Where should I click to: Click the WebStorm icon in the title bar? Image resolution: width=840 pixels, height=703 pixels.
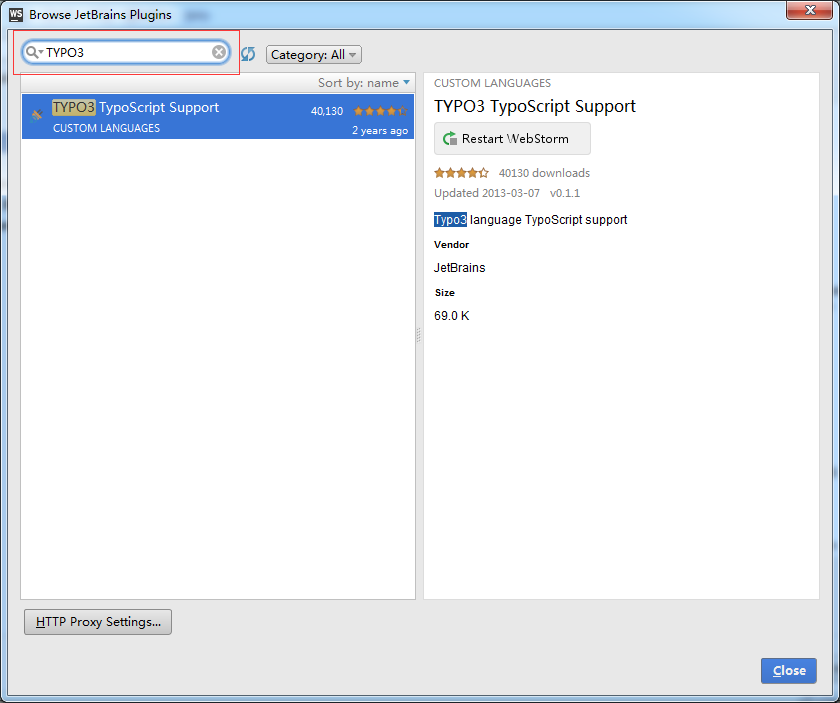pyautogui.click(x=16, y=14)
